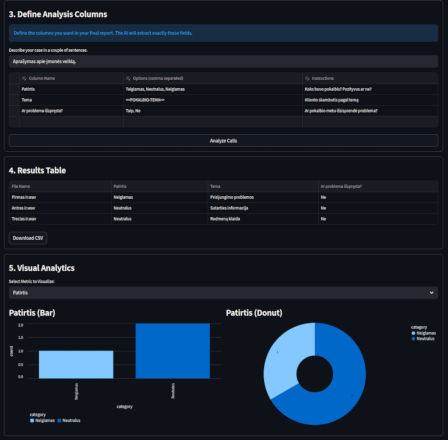Click the 'Patirtis (Bar)' chart title

pyautogui.click(x=32, y=313)
